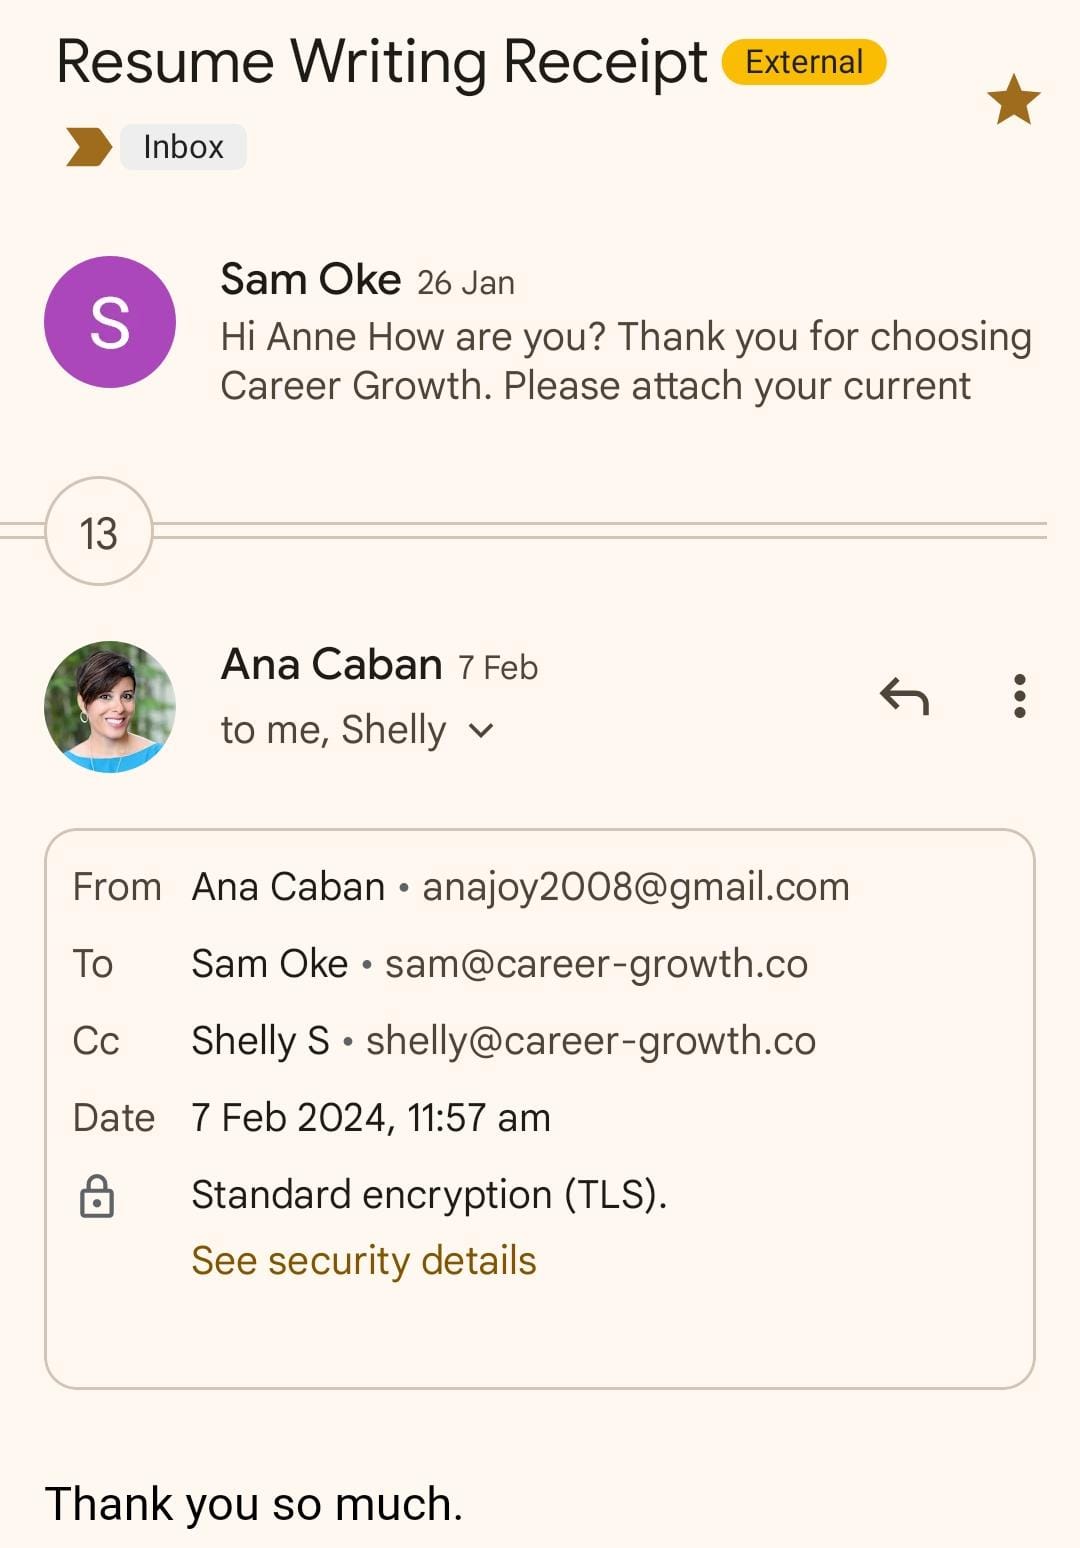Select the anajoy2008@gmail.com sender address

pos(635,887)
